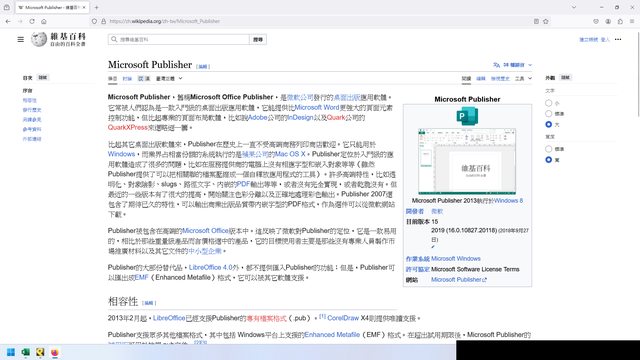This screenshot has width=640, height=360.
Task: Click the search button beside the search box
Action: point(258,40)
